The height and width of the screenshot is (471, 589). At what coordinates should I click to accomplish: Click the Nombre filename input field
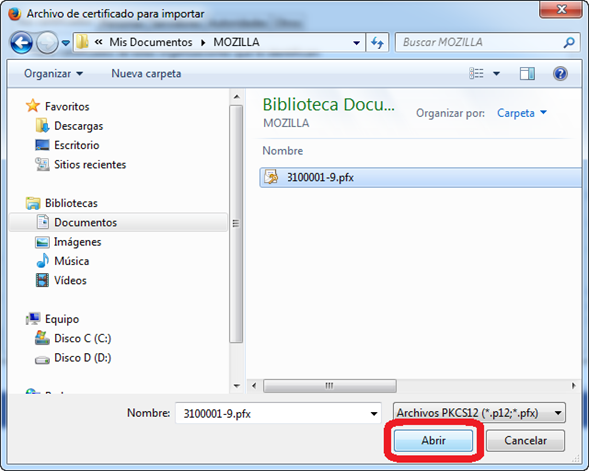[278, 413]
